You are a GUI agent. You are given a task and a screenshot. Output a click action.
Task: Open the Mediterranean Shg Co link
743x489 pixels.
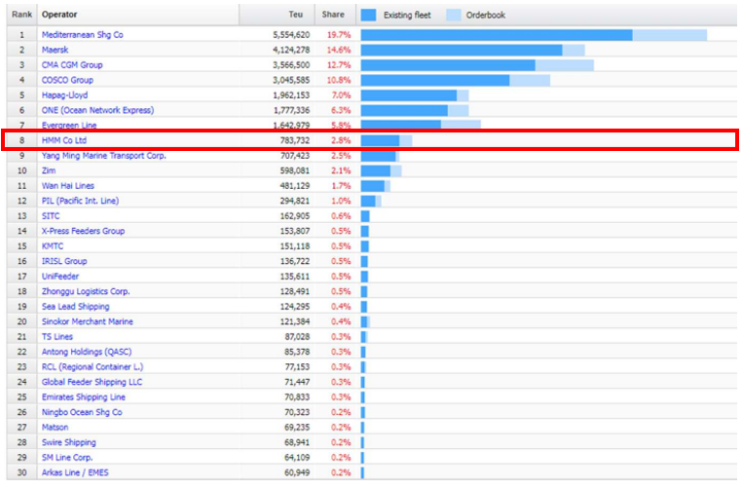pyautogui.click(x=82, y=35)
